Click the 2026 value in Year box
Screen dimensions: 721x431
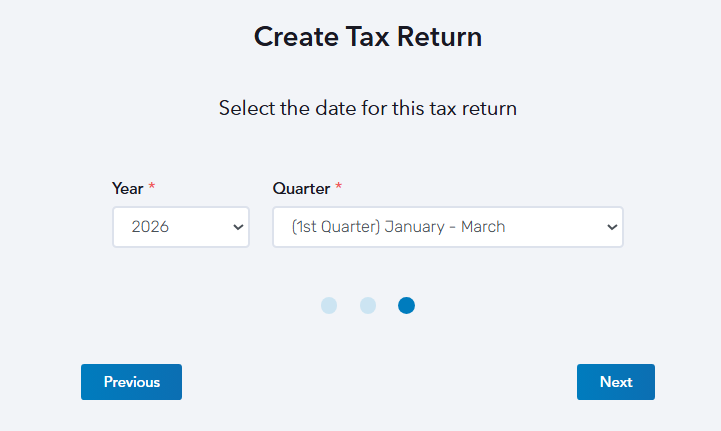point(150,227)
